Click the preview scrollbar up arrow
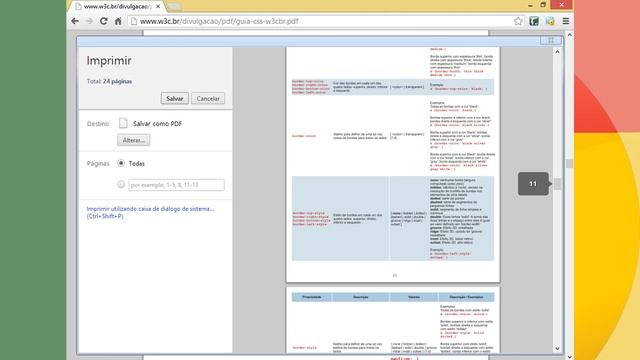The image size is (640, 360). tap(557, 52)
